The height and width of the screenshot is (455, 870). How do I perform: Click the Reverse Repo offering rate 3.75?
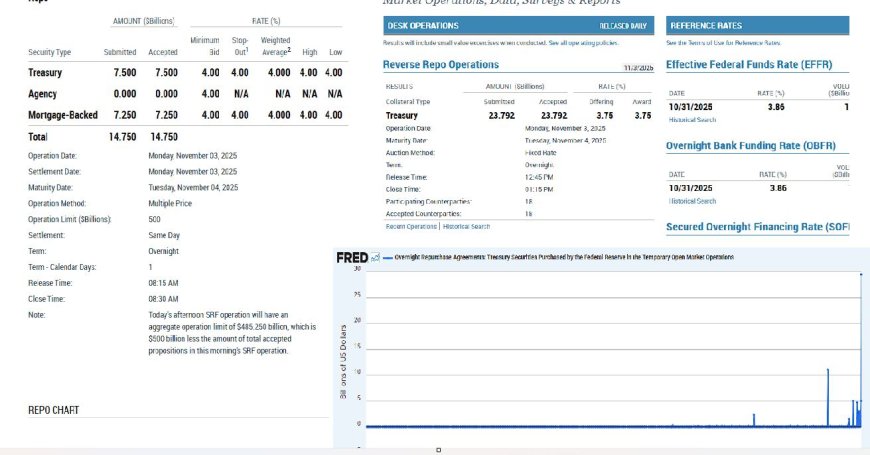pos(605,115)
